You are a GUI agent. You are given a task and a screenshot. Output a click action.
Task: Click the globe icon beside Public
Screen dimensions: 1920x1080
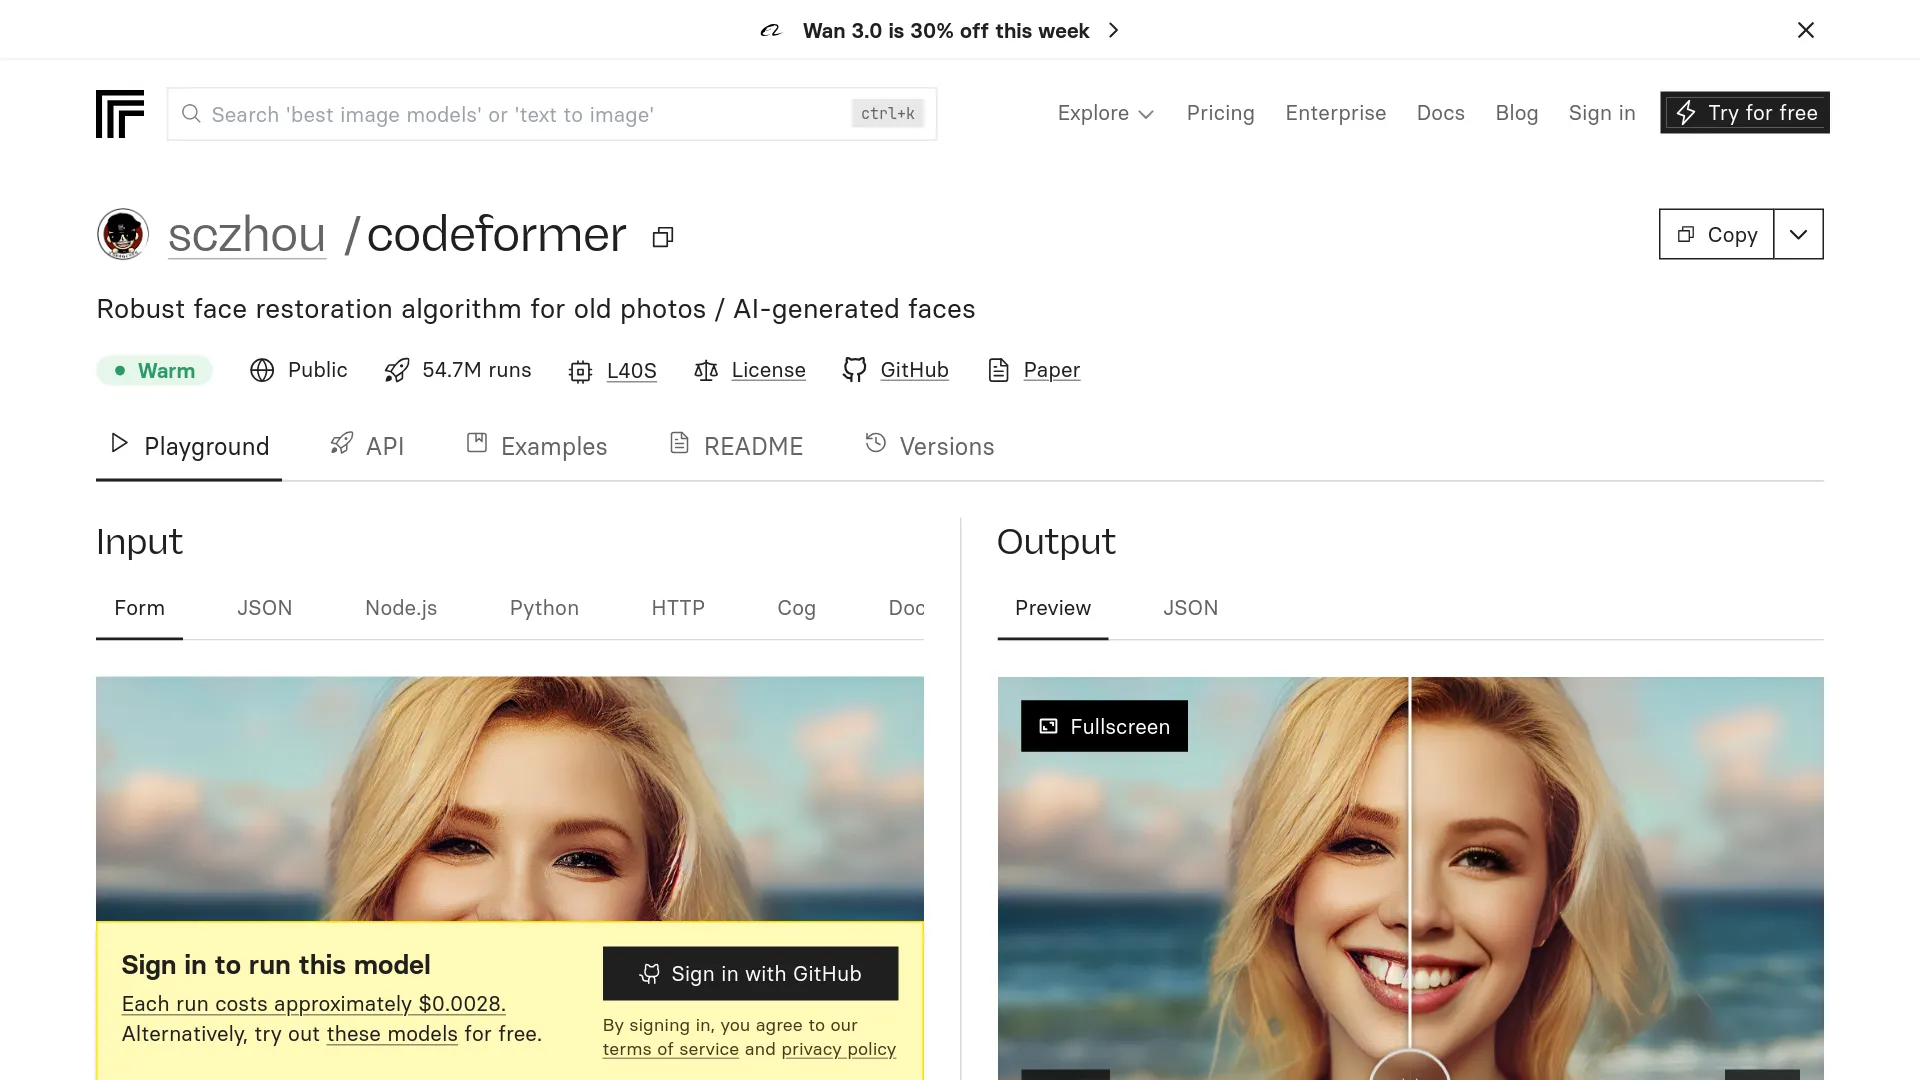pos(262,370)
